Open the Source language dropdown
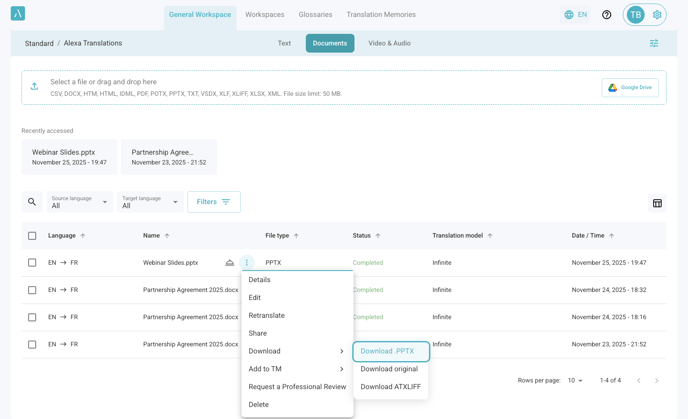Screen dimensions: 688x419 pos(80,202)
